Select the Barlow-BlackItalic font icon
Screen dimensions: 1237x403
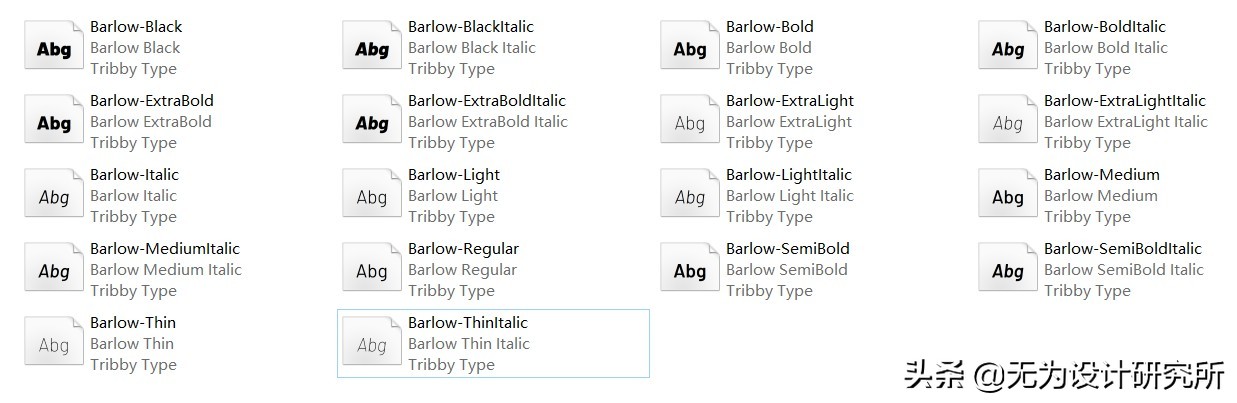click(372, 48)
